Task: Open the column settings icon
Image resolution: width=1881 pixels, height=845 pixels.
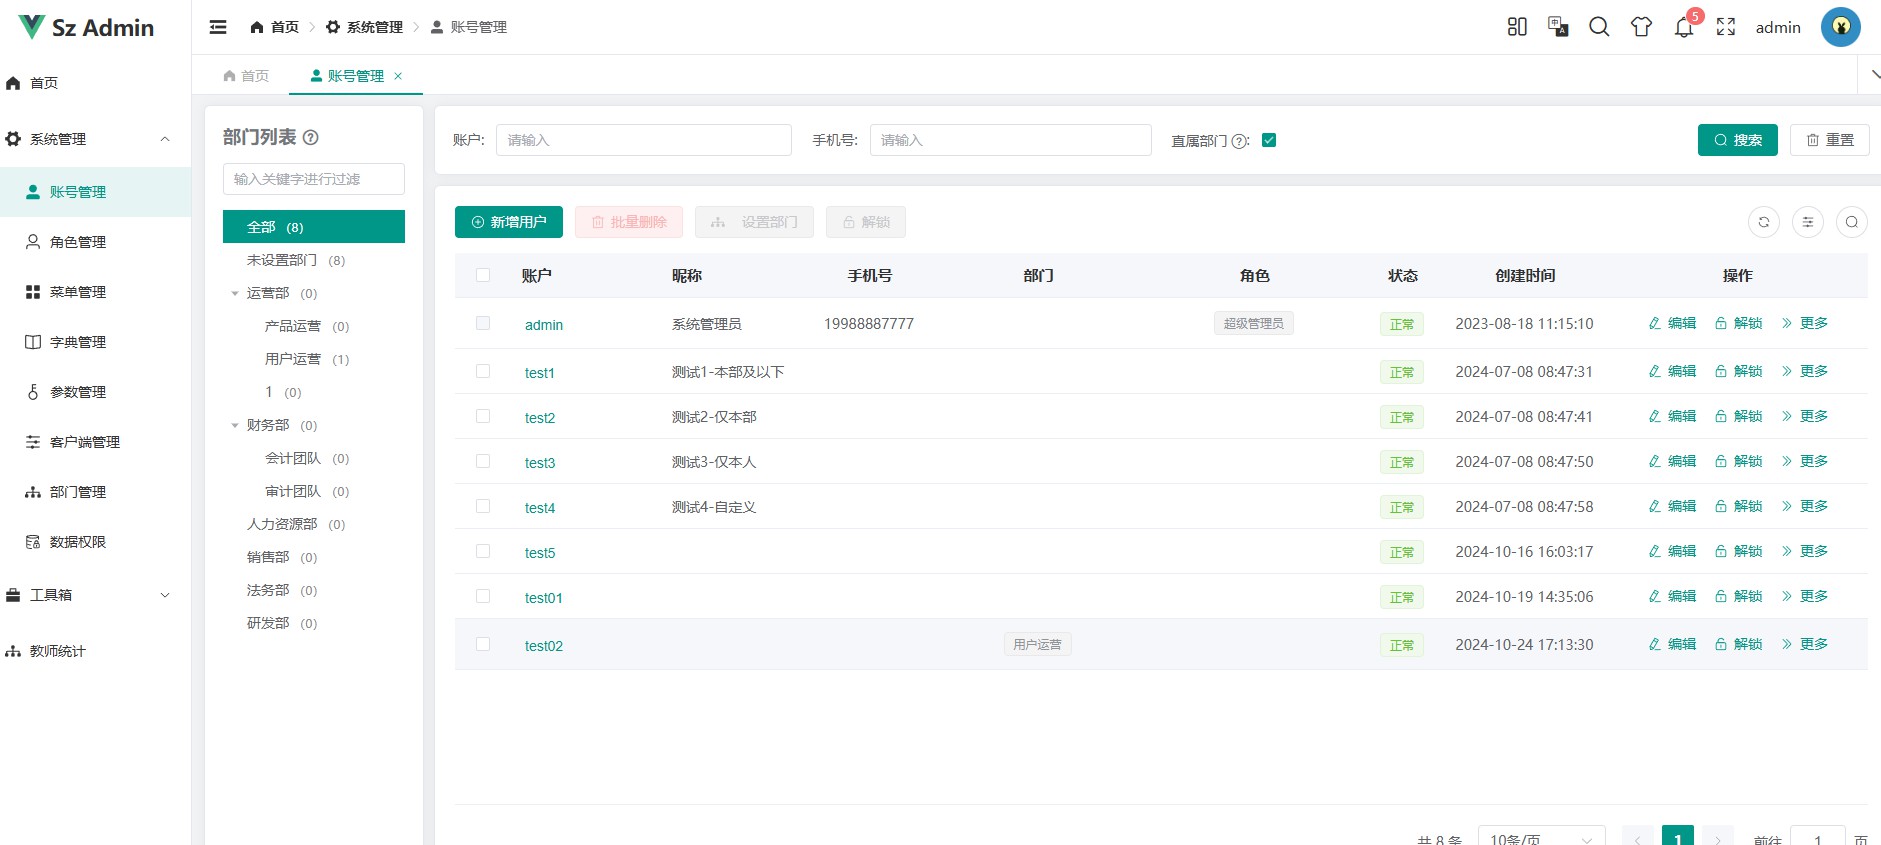Action: click(1808, 222)
